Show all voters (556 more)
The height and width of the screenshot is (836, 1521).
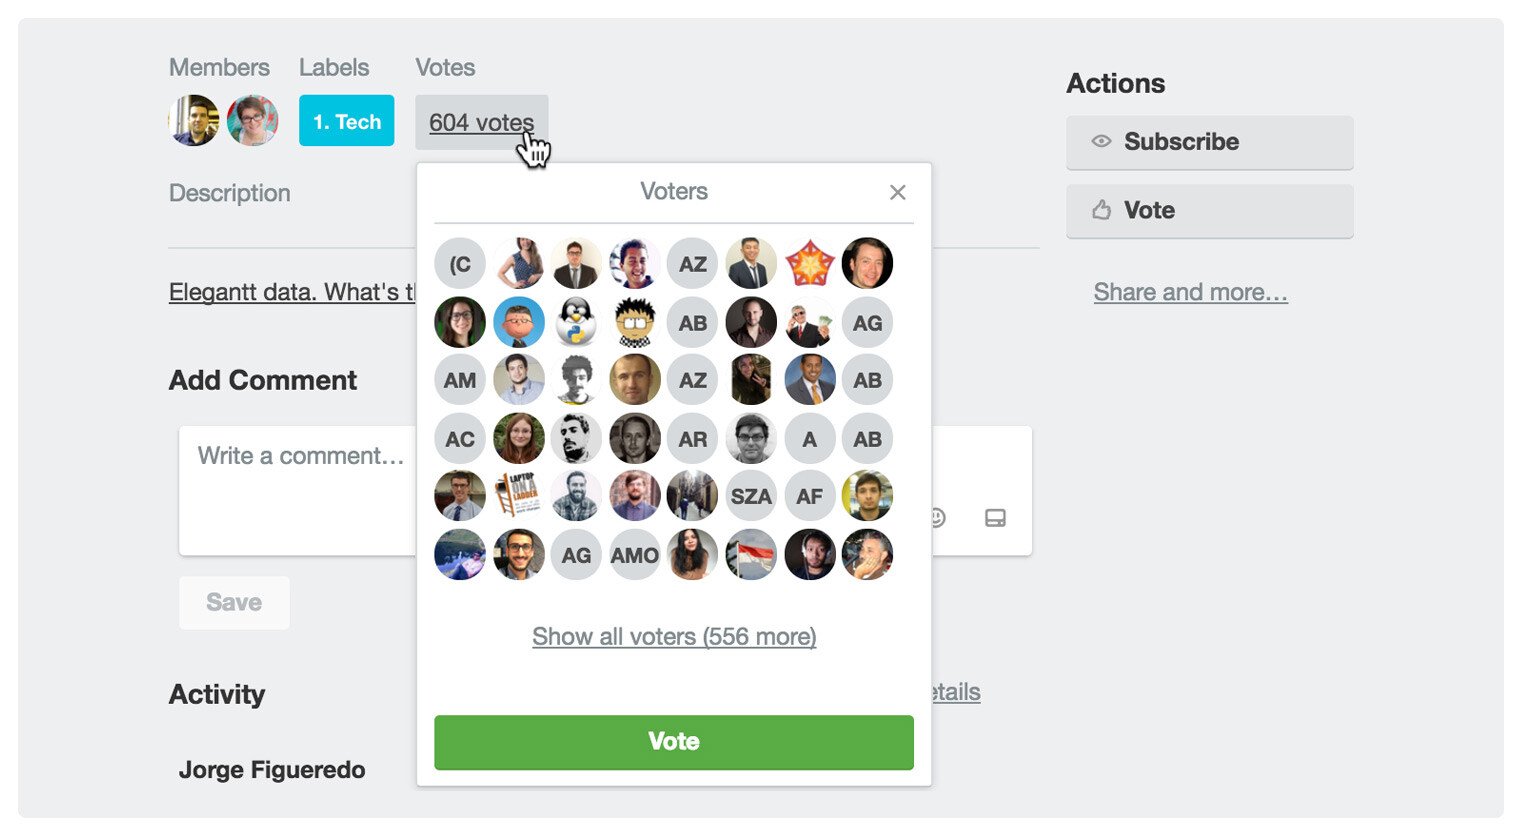tap(674, 637)
